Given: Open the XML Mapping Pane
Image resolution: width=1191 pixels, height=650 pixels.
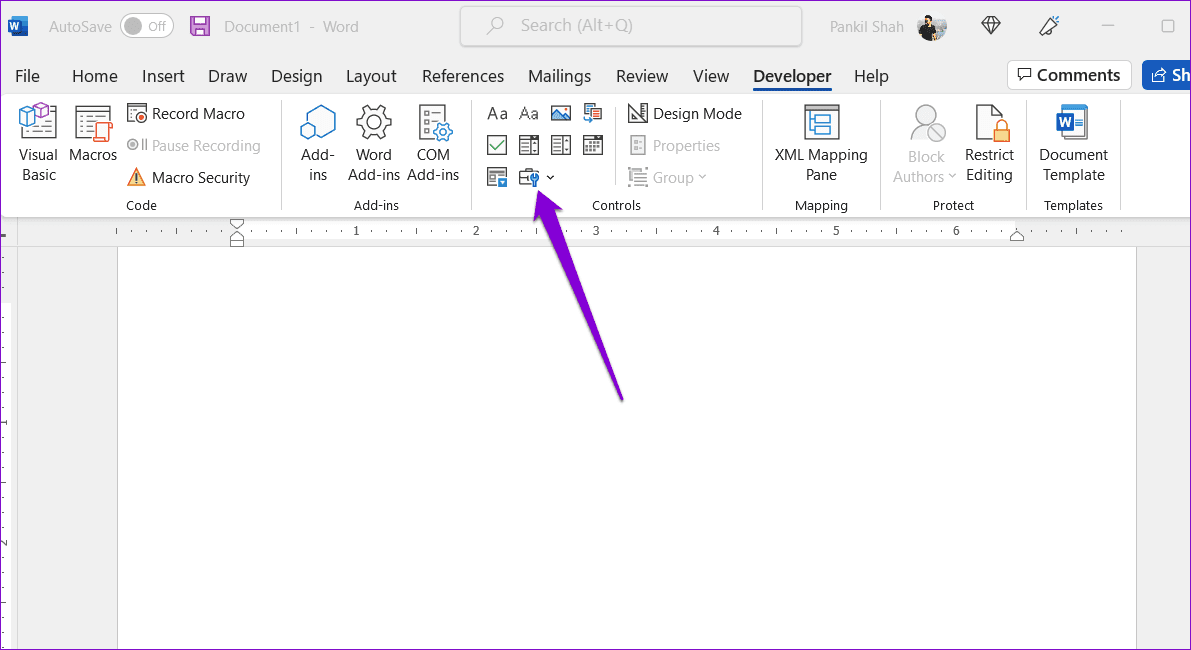Looking at the screenshot, I should pyautogui.click(x=821, y=144).
